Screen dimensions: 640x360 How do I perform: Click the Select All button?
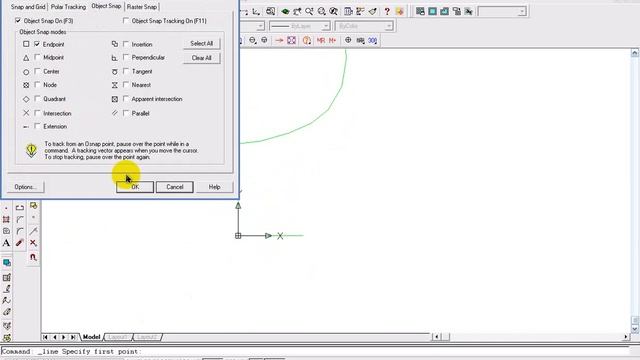point(202,43)
